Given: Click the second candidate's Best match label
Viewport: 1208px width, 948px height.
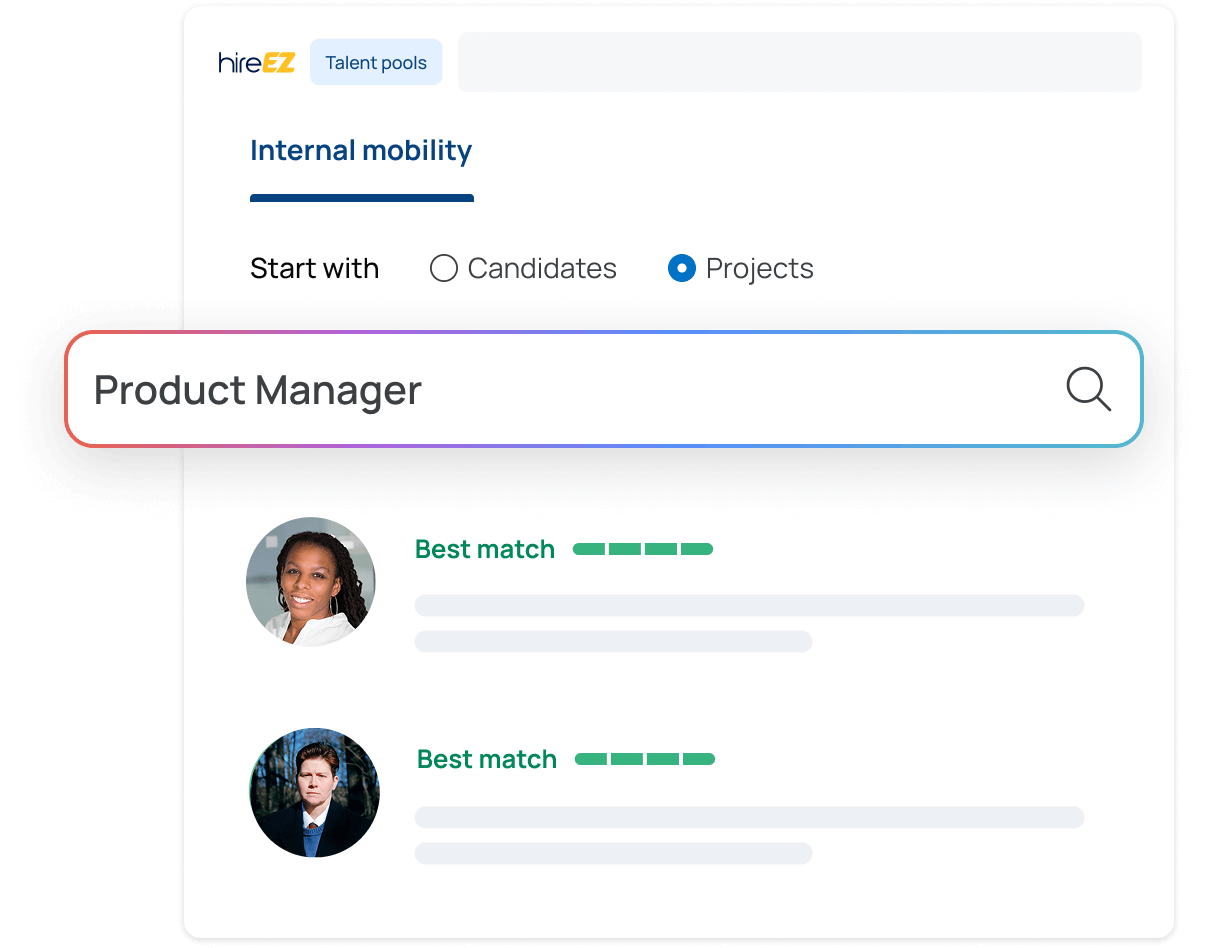Looking at the screenshot, I should click(x=487, y=759).
